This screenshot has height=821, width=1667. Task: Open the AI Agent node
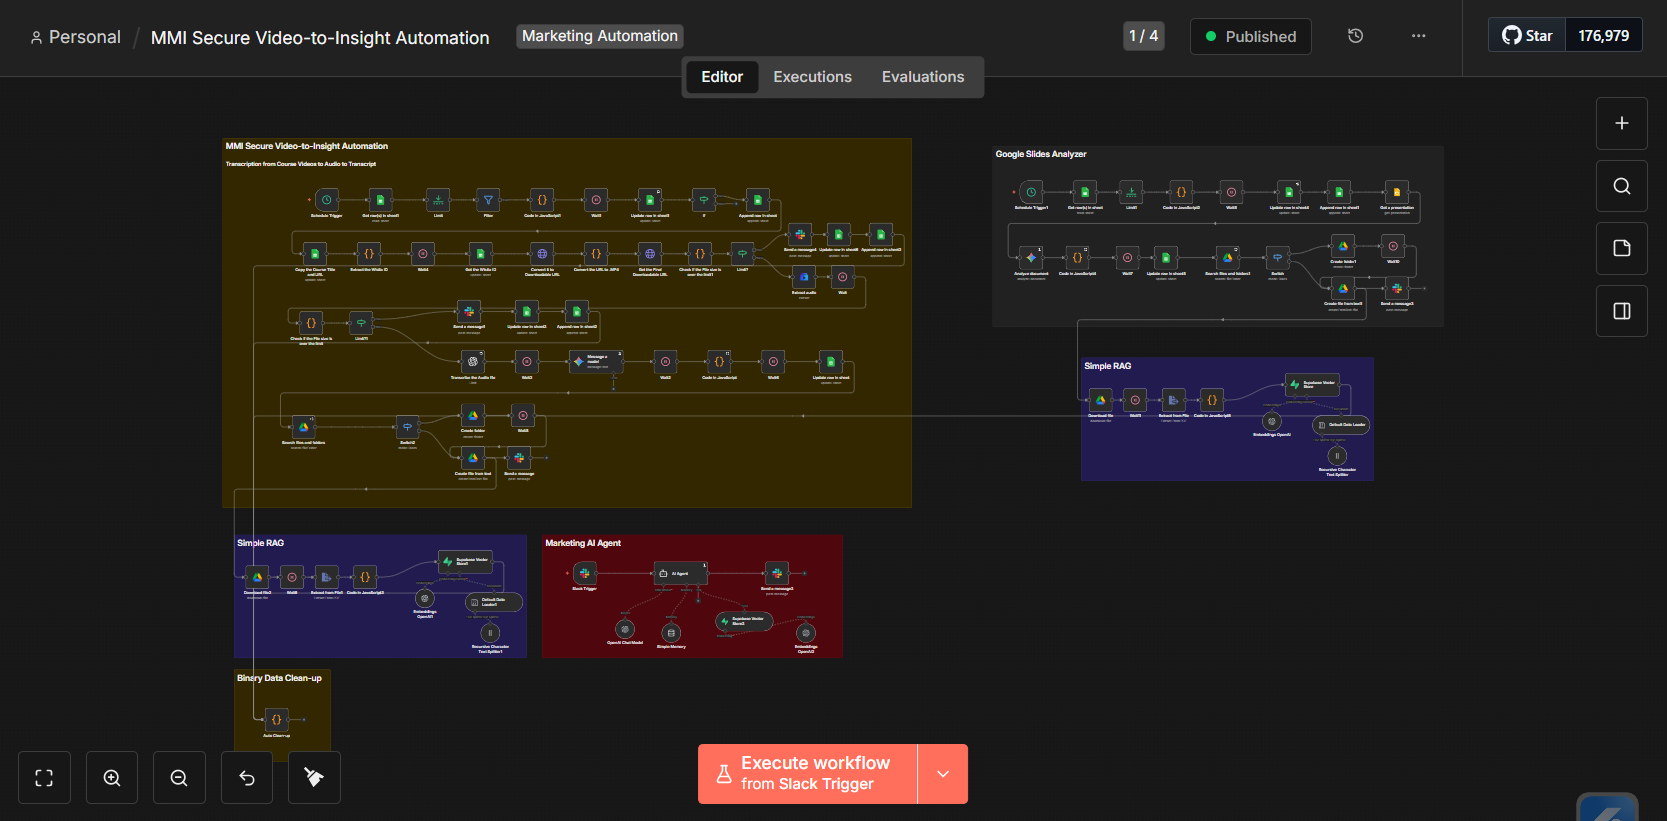click(x=680, y=573)
